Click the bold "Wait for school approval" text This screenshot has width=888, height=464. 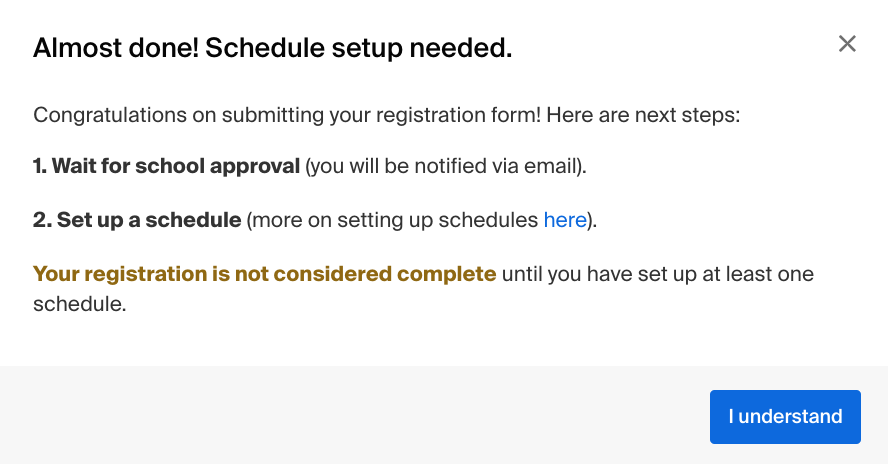pyautogui.click(x=176, y=166)
